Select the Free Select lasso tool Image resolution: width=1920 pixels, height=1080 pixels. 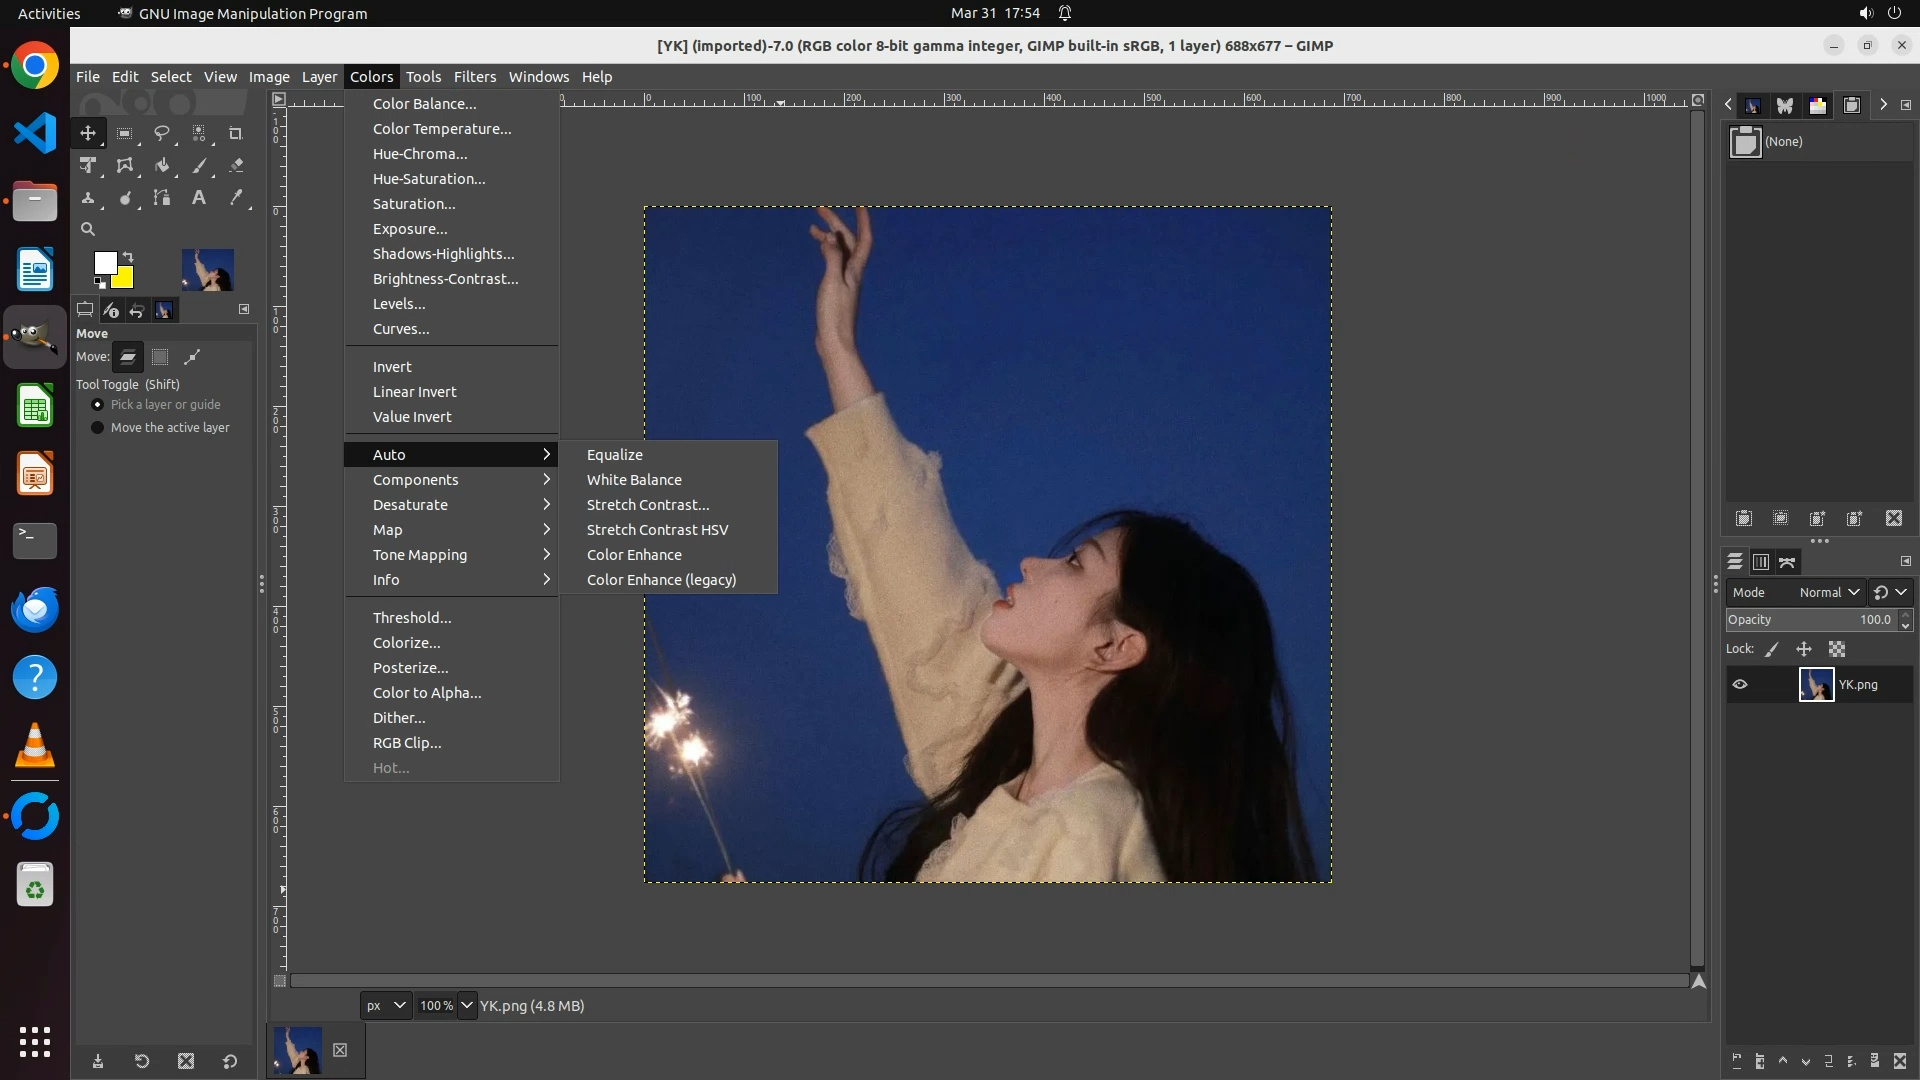coord(161,133)
